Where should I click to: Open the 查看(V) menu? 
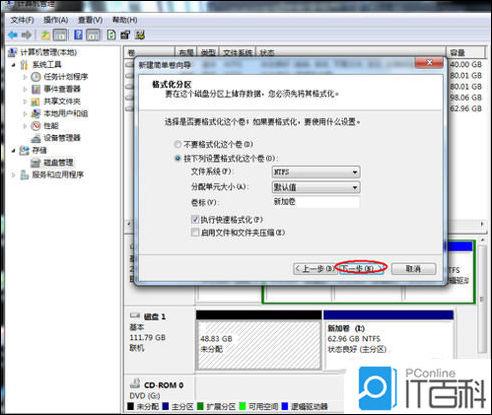point(90,20)
